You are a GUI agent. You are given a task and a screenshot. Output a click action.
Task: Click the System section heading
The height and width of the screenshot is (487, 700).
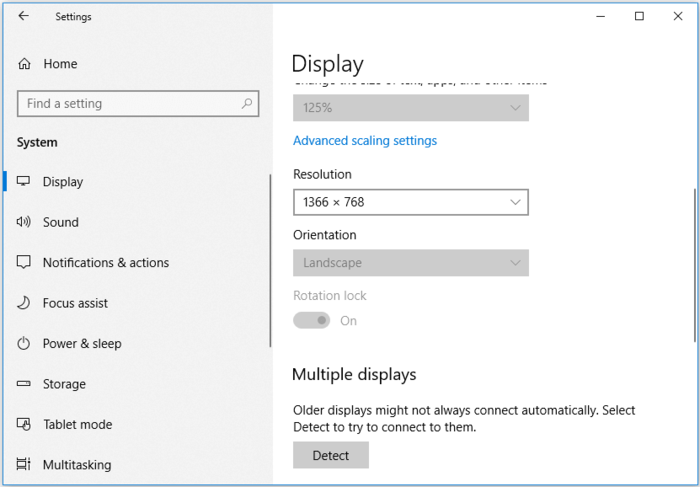tap(37, 142)
